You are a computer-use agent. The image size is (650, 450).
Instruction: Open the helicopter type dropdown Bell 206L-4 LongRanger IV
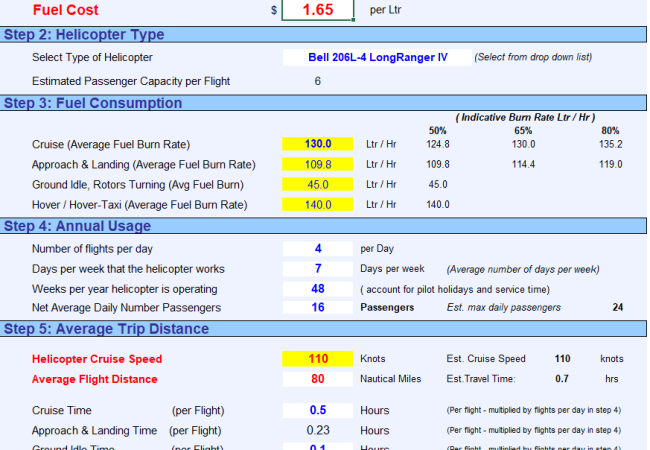(377, 57)
